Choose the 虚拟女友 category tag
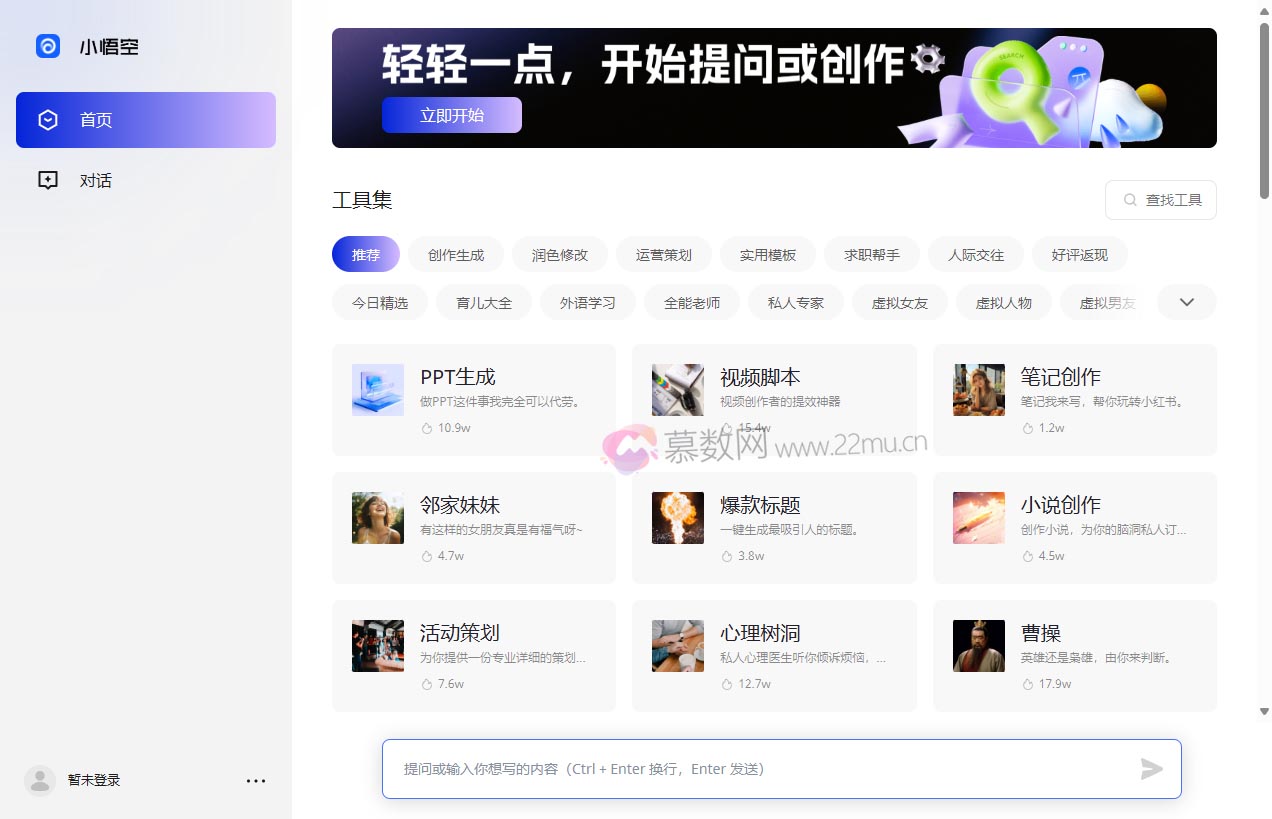 pyautogui.click(x=899, y=302)
